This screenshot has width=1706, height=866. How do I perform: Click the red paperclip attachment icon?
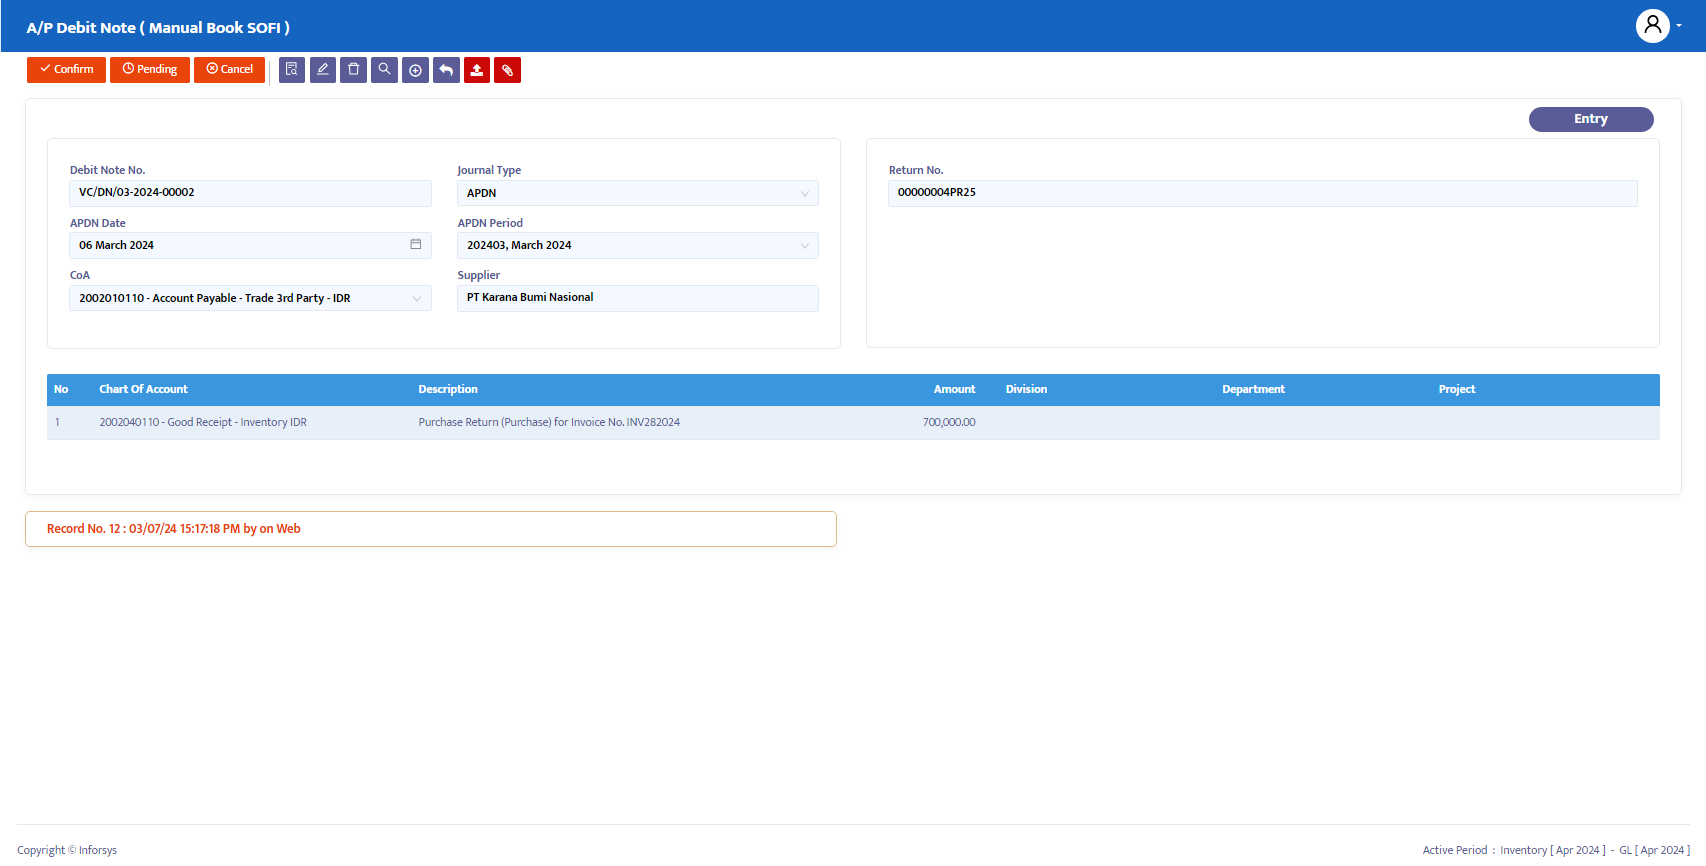tap(508, 70)
